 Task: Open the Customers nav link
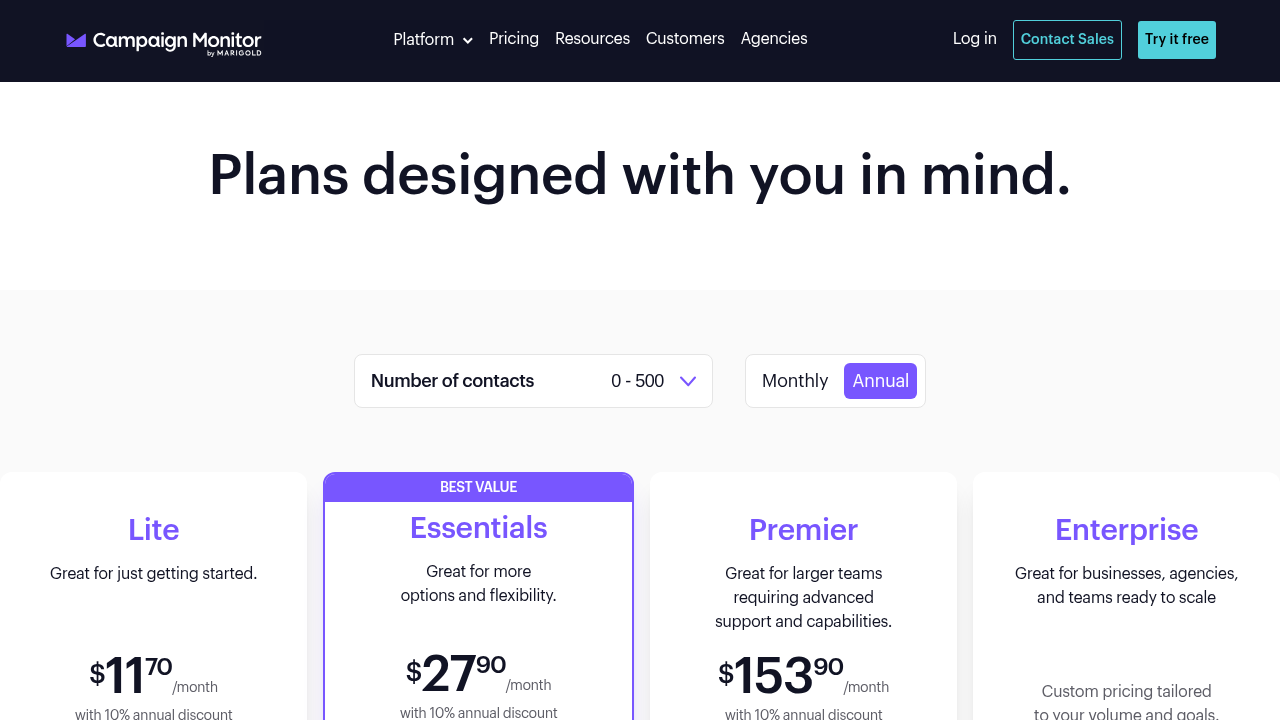[x=685, y=39]
